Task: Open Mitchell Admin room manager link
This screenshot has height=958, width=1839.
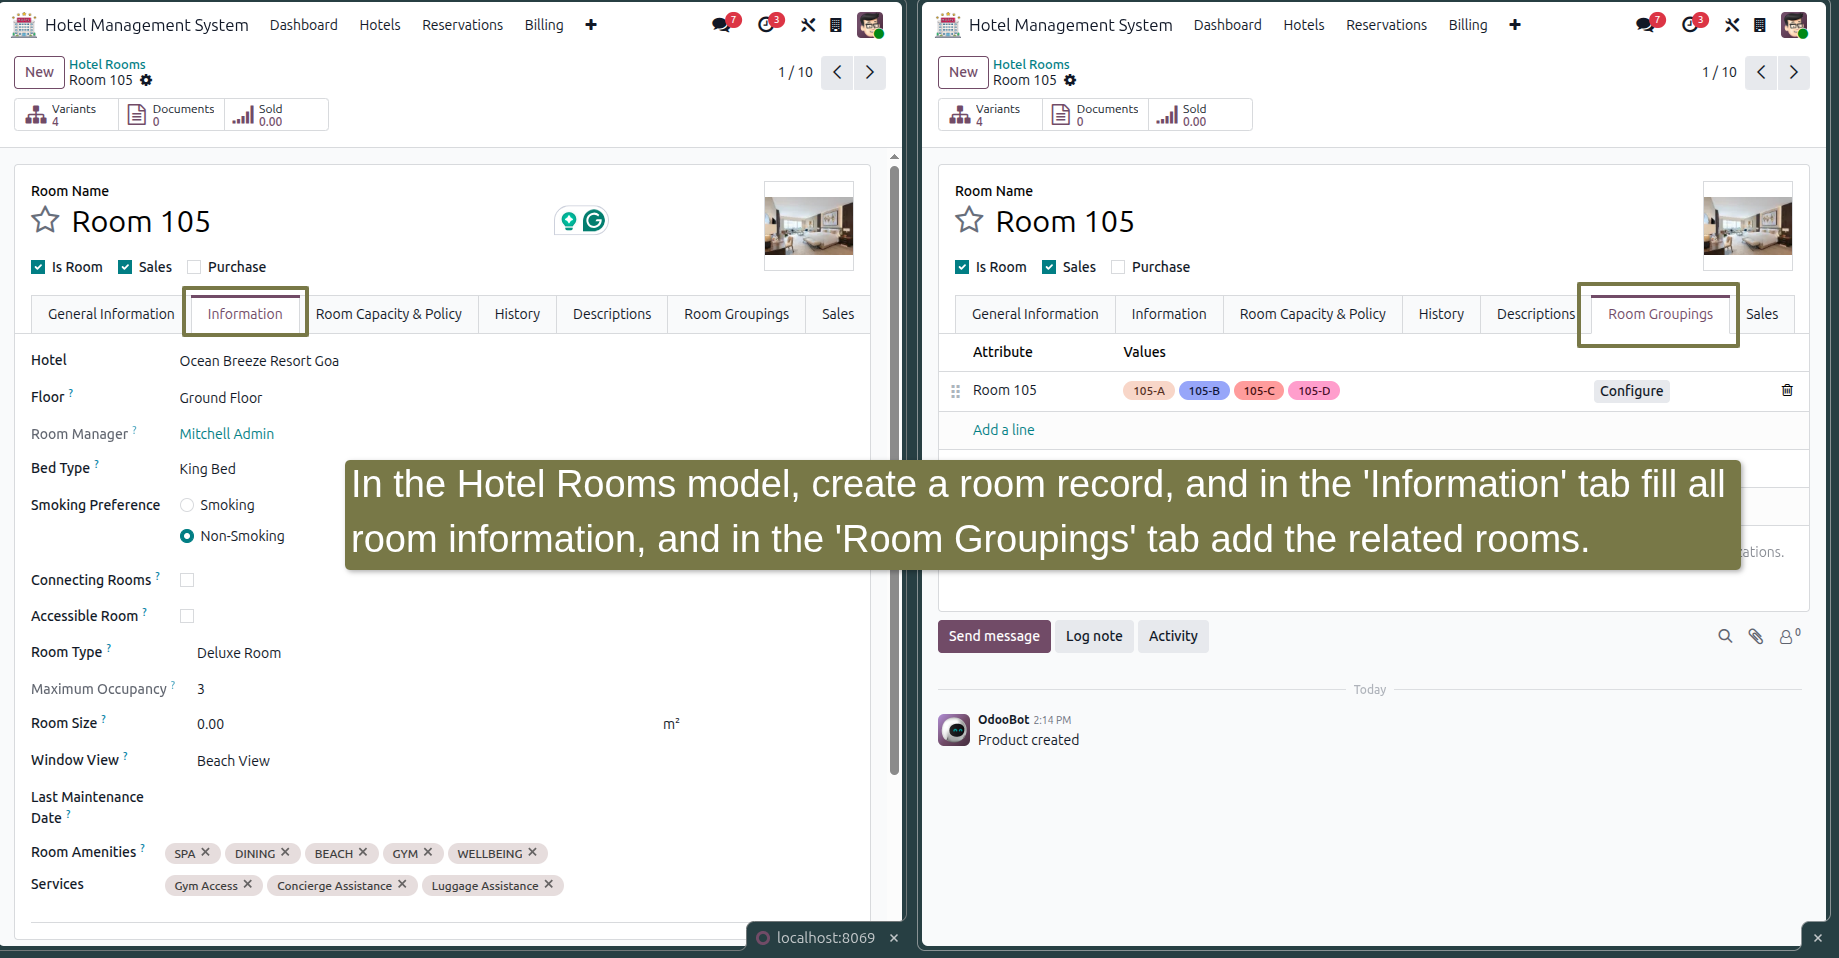Action: pos(227,434)
